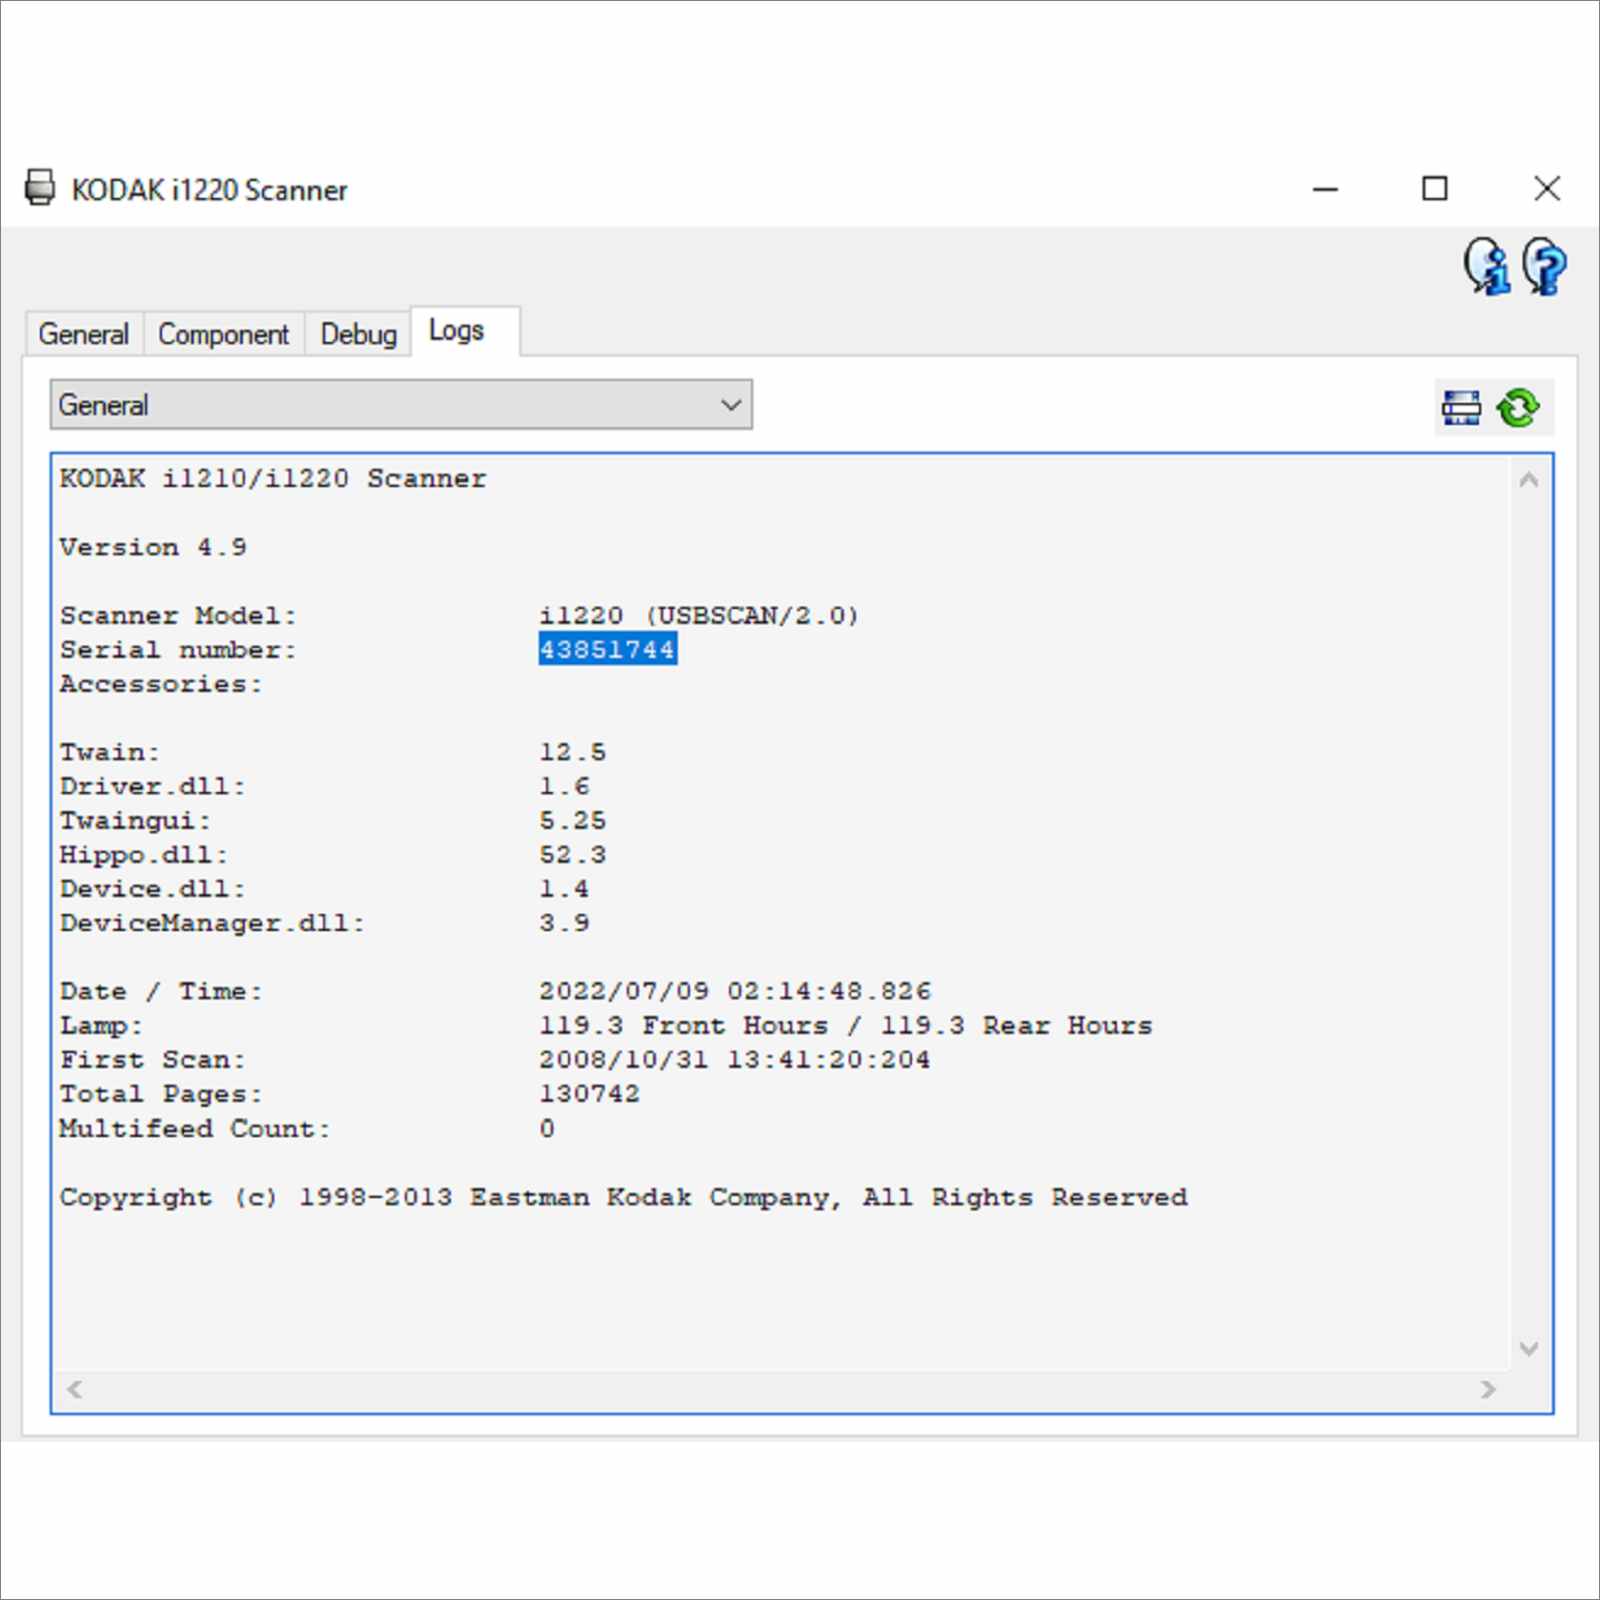
Task: Click the scanner icon in title bar
Action: [x=40, y=188]
